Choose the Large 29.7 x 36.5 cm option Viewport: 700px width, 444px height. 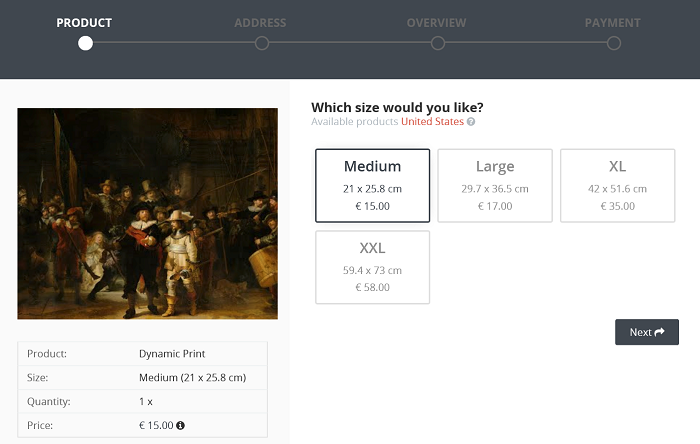495,185
